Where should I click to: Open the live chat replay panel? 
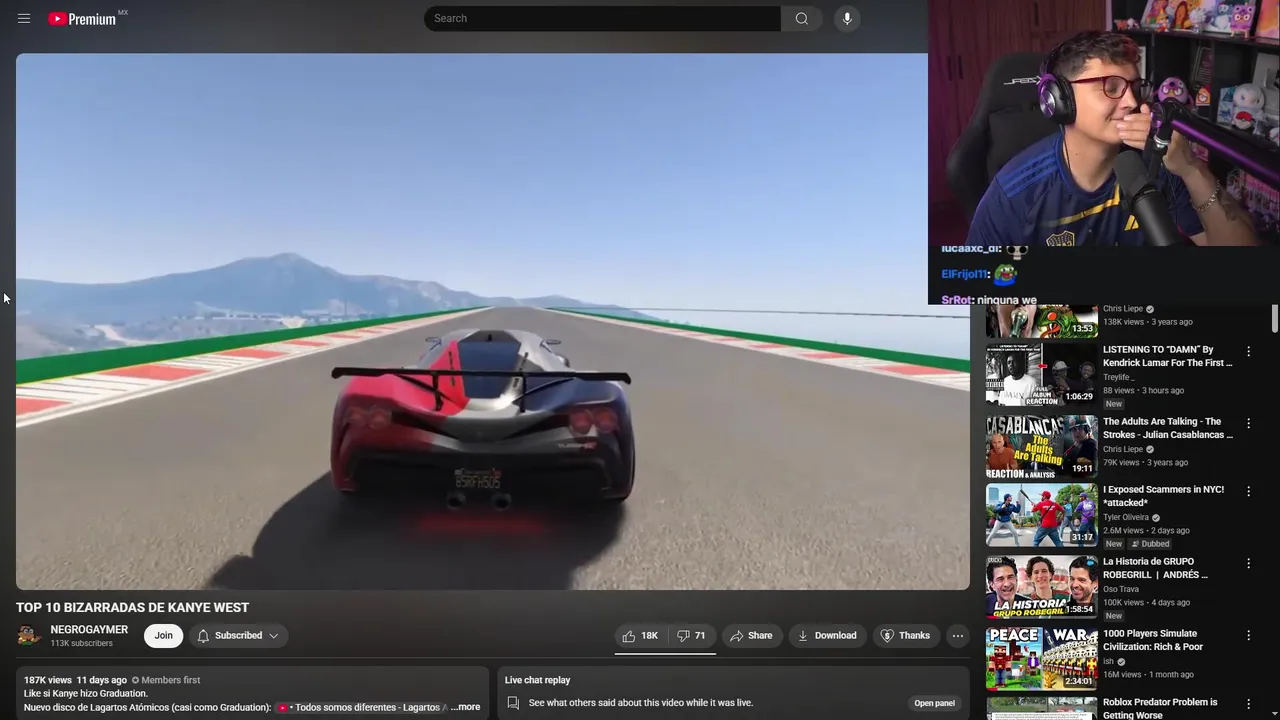coord(934,703)
